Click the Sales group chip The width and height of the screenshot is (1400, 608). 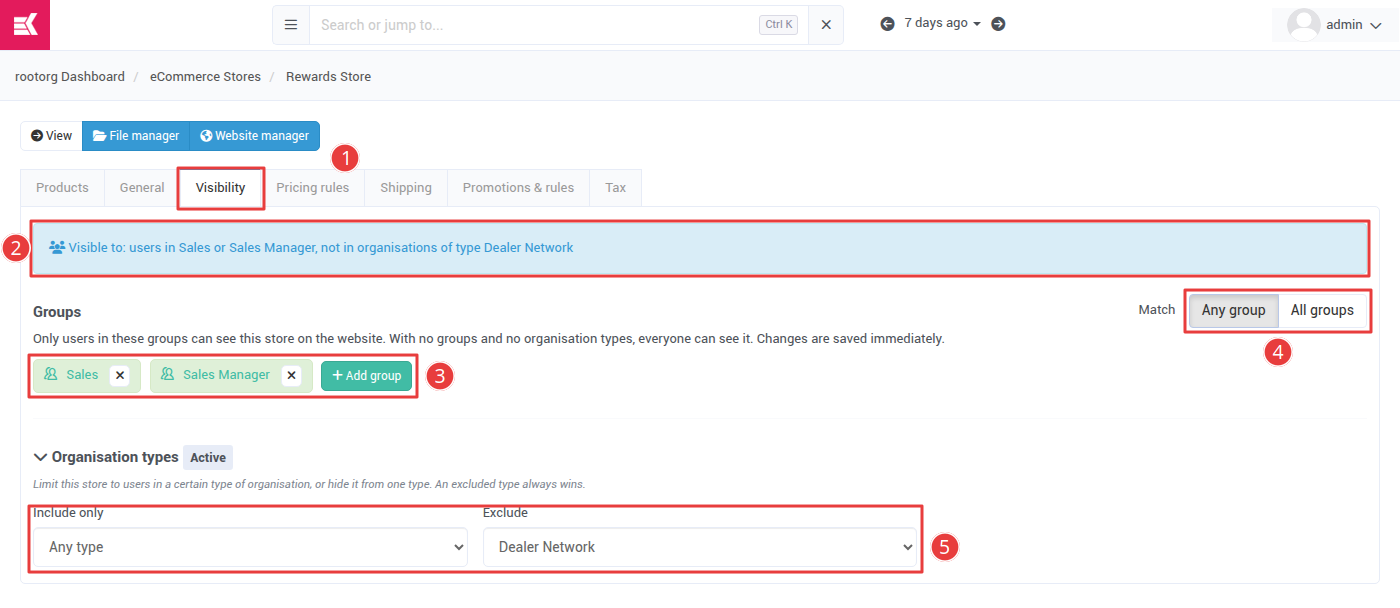87,375
